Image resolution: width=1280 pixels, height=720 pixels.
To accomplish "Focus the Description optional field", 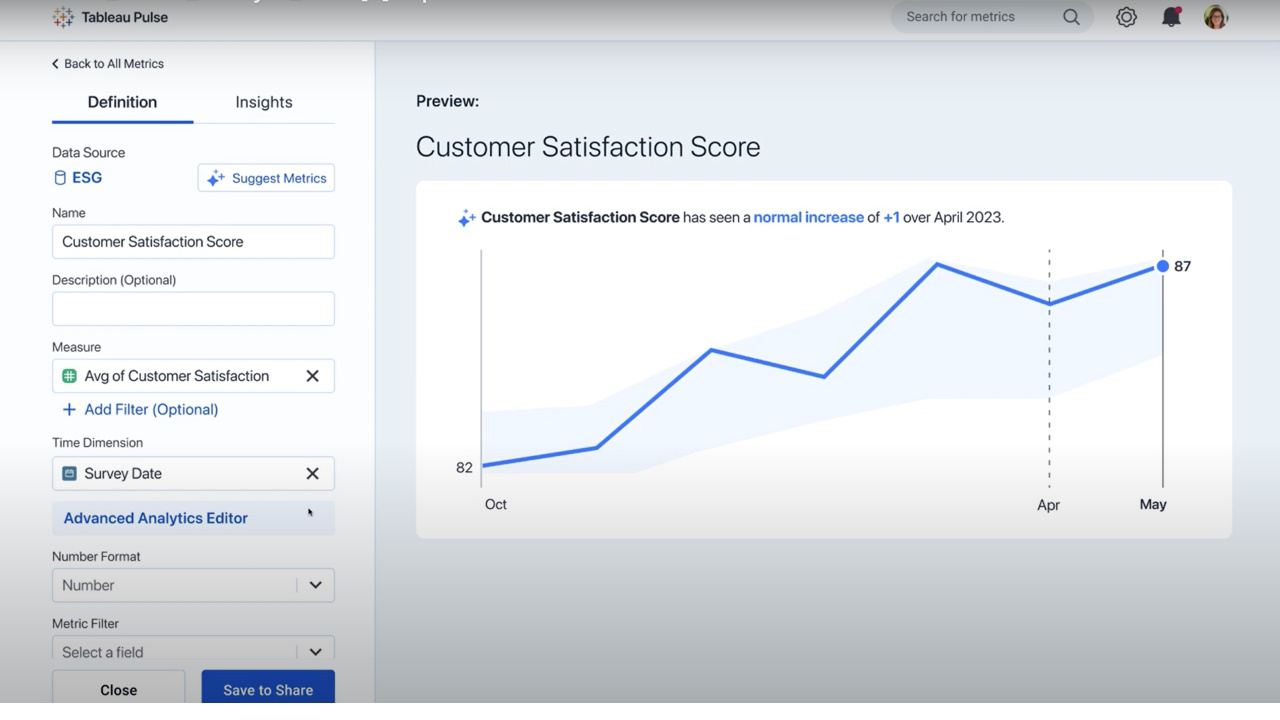I will (x=193, y=309).
